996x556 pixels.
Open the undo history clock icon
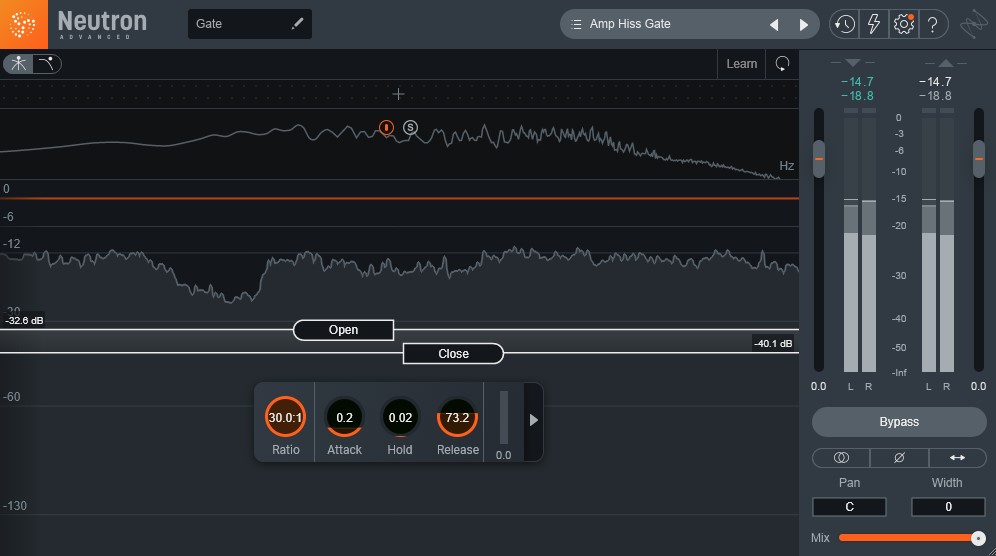[x=844, y=24]
